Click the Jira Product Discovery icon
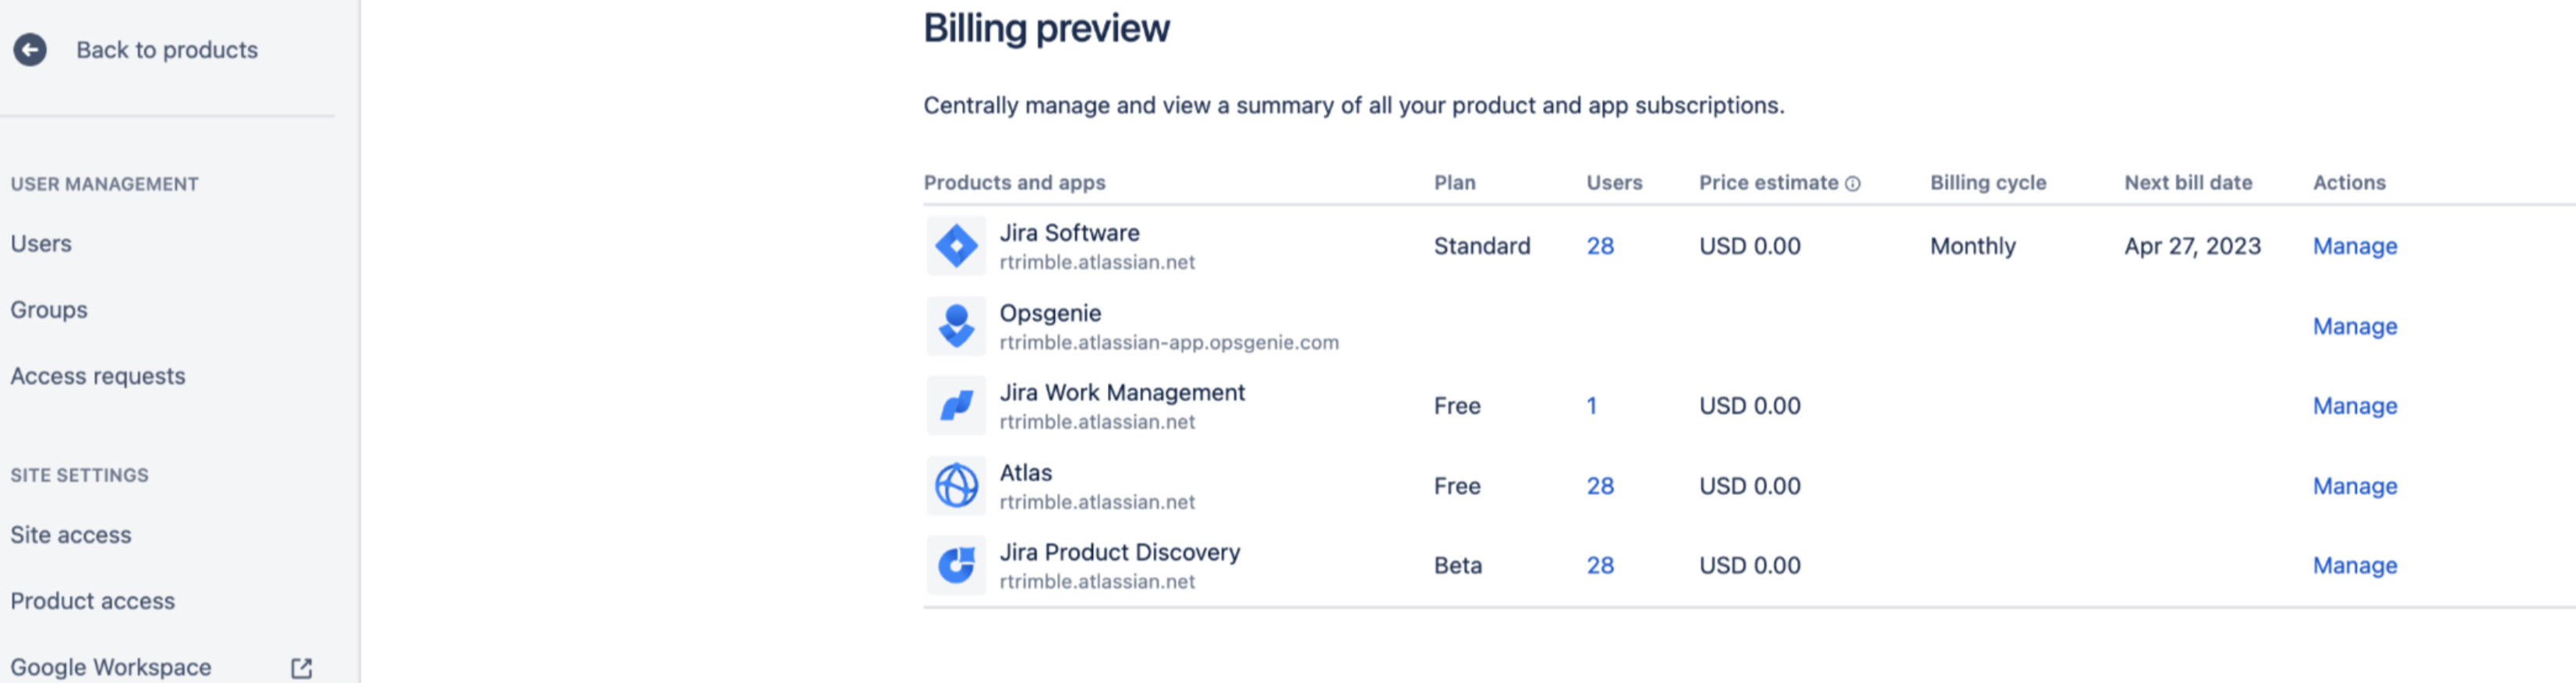2576x683 pixels. click(x=956, y=565)
